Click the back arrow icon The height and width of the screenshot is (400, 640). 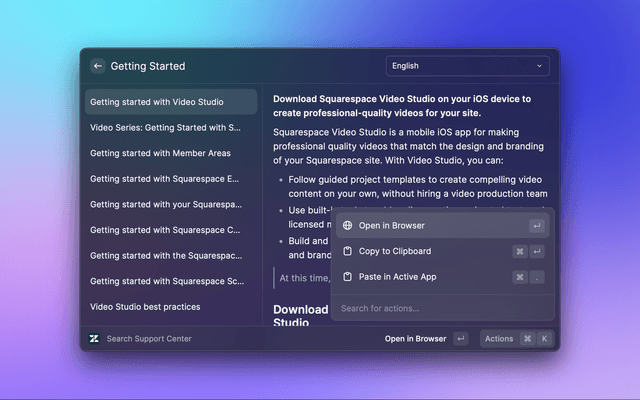point(97,66)
